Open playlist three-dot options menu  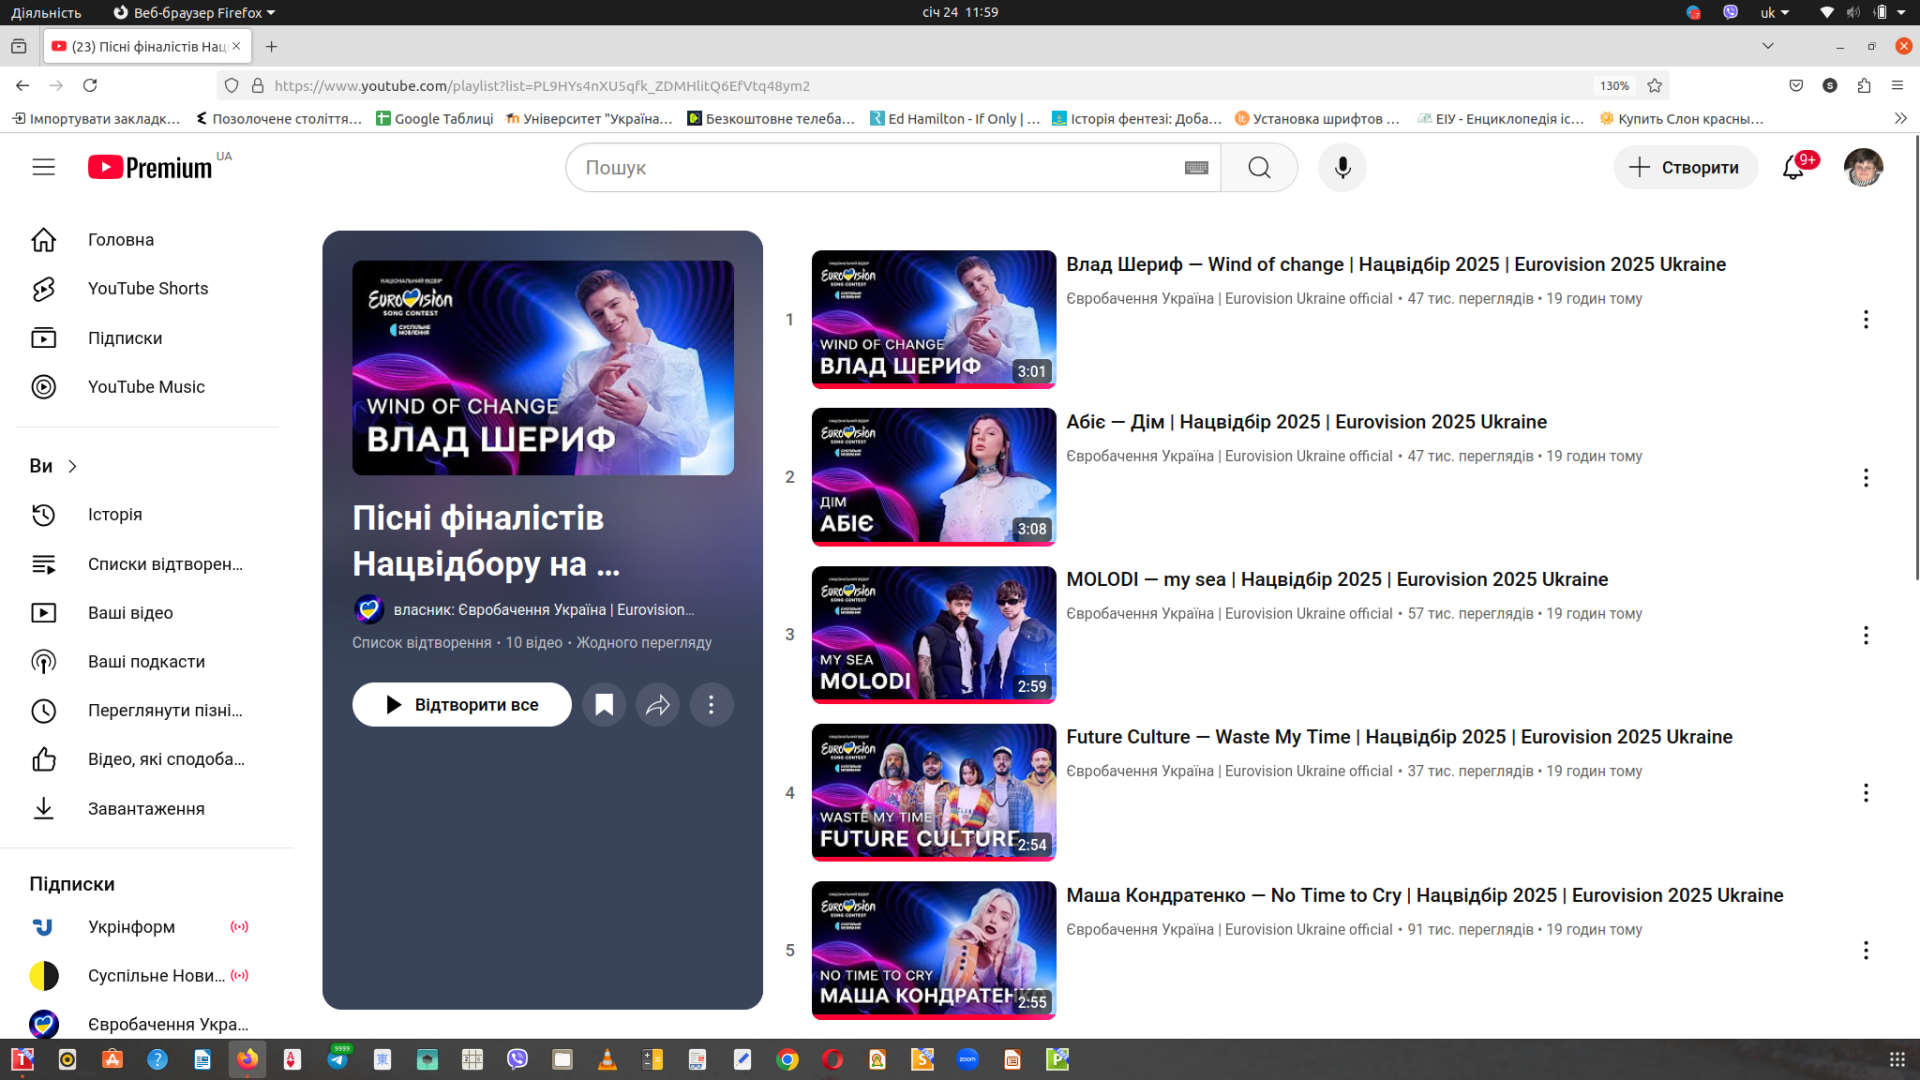[712, 705]
